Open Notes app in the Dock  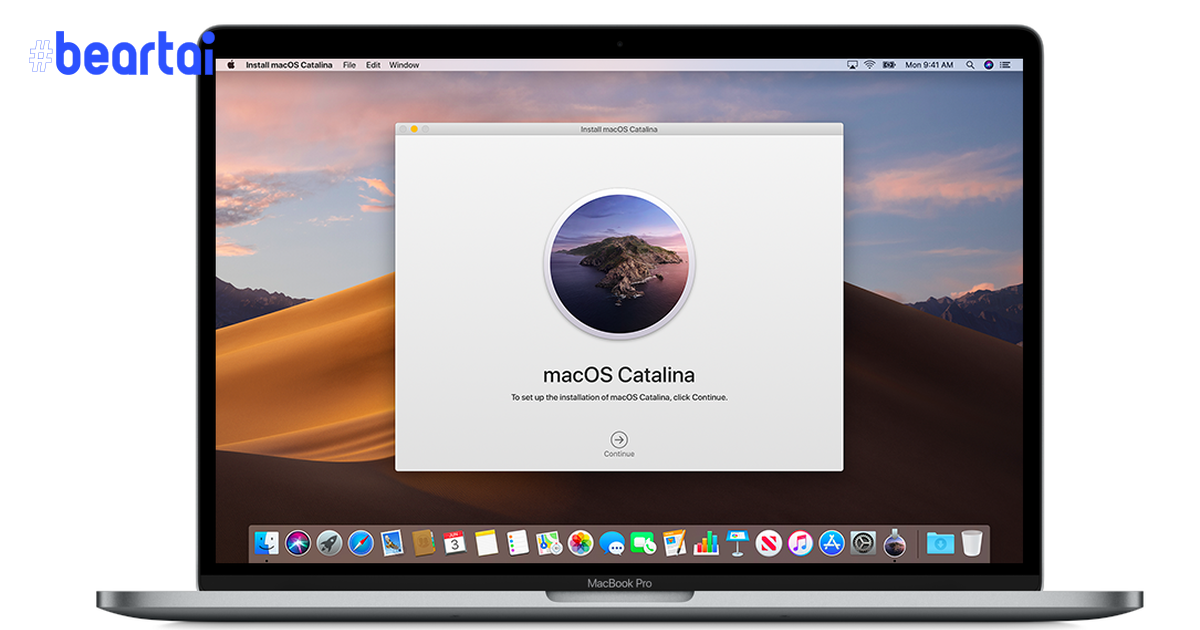[486, 543]
